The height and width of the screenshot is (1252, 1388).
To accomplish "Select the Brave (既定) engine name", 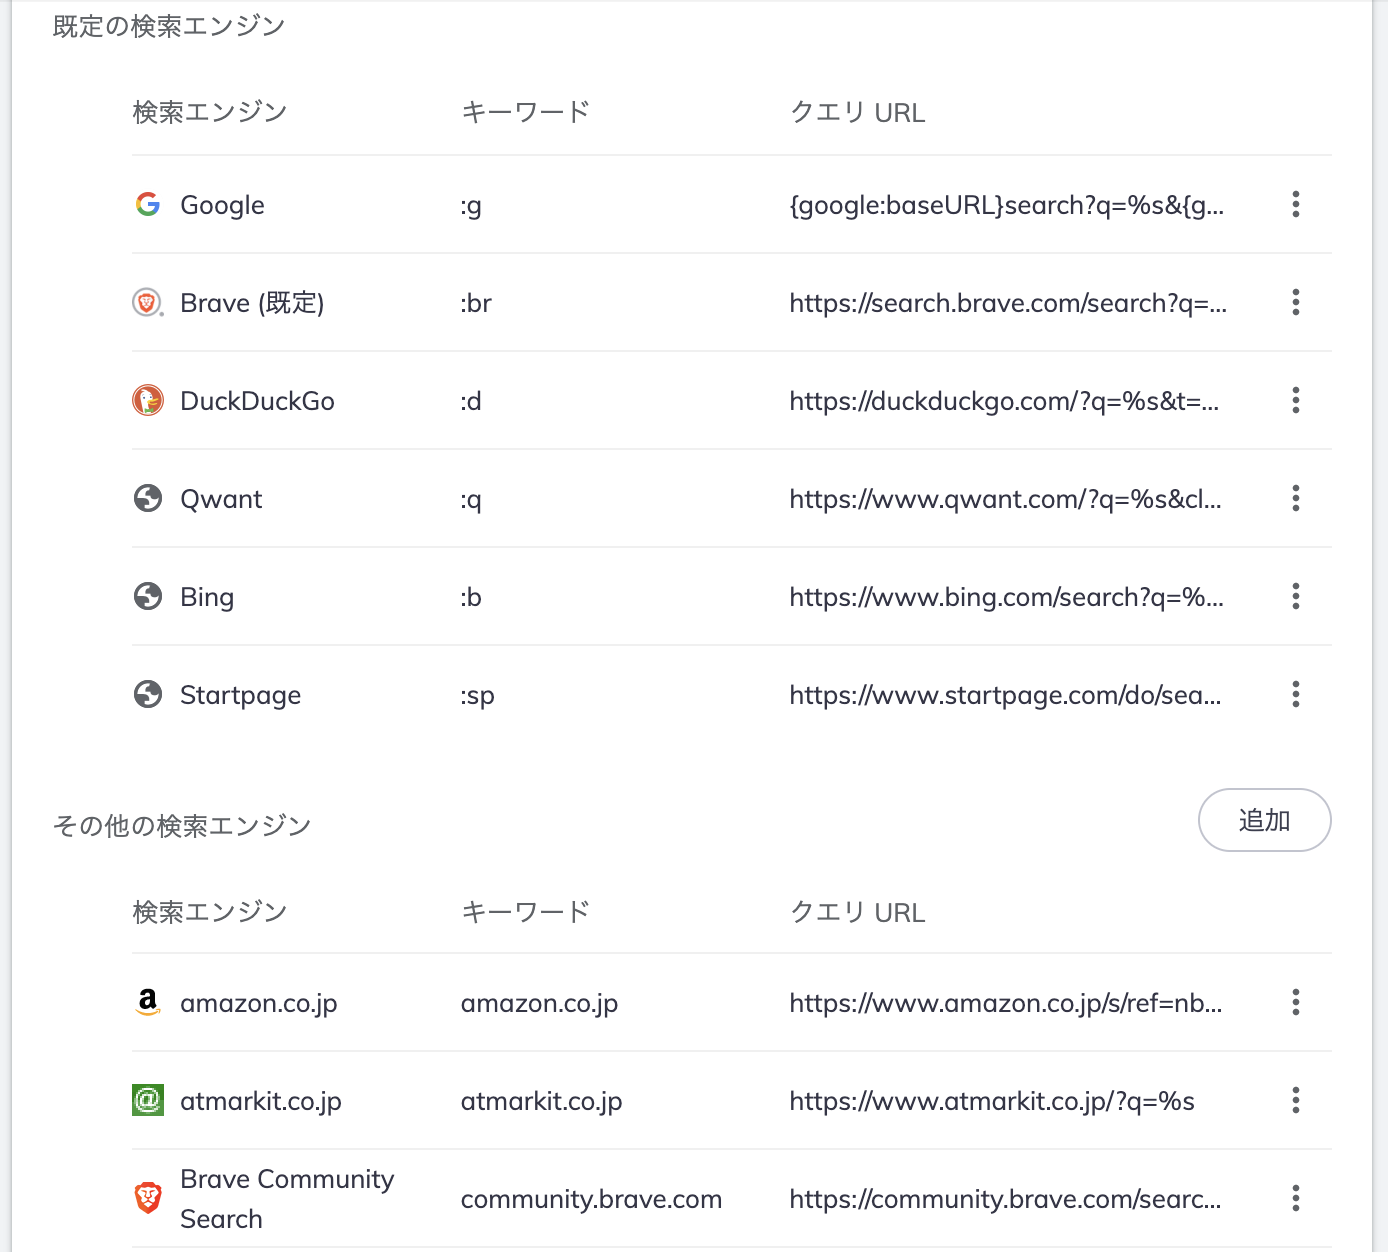I will click(x=252, y=303).
